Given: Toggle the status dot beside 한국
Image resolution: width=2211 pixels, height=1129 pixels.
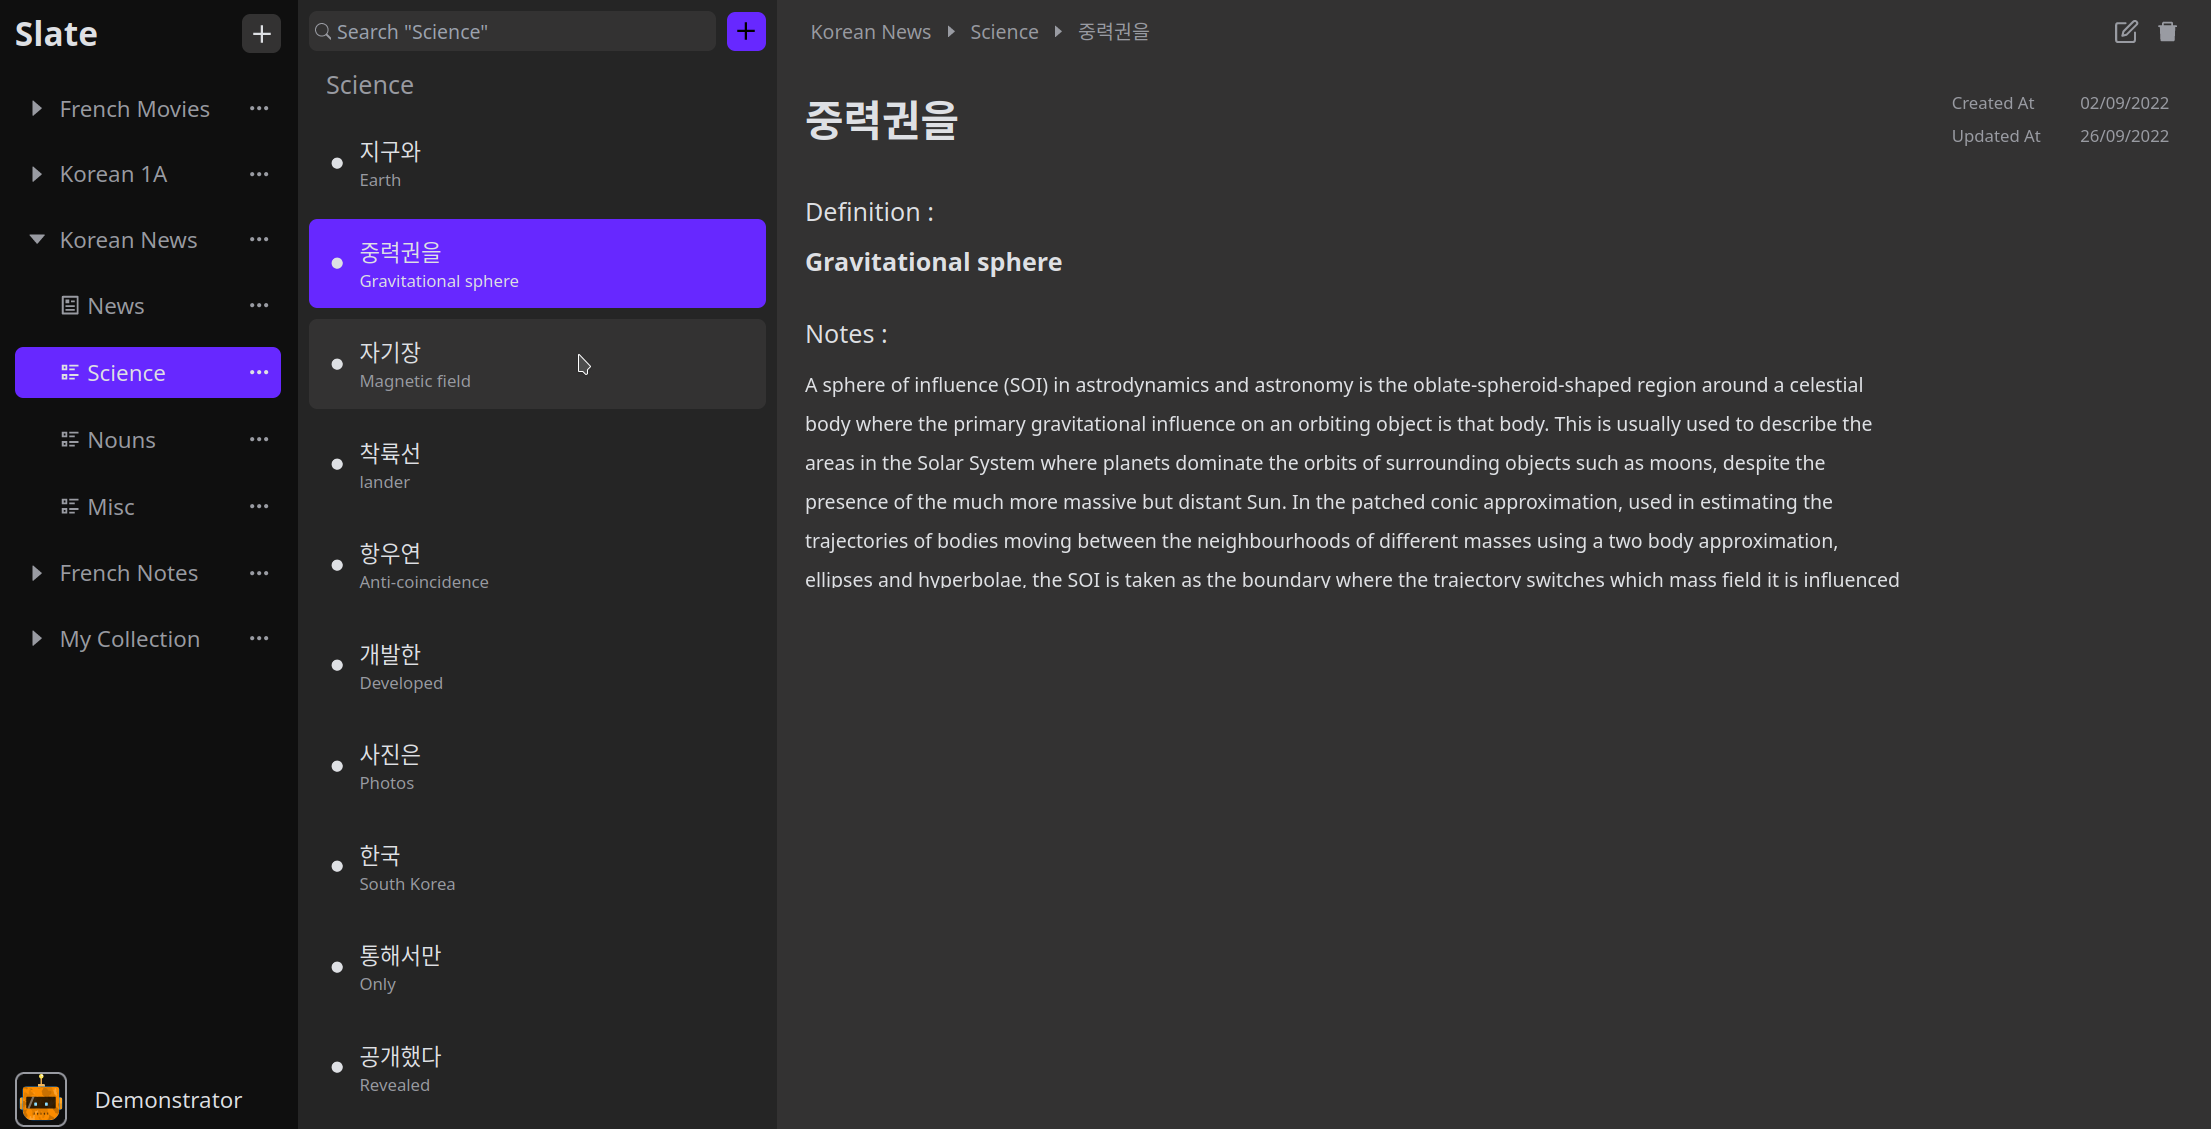Looking at the screenshot, I should tap(336, 866).
